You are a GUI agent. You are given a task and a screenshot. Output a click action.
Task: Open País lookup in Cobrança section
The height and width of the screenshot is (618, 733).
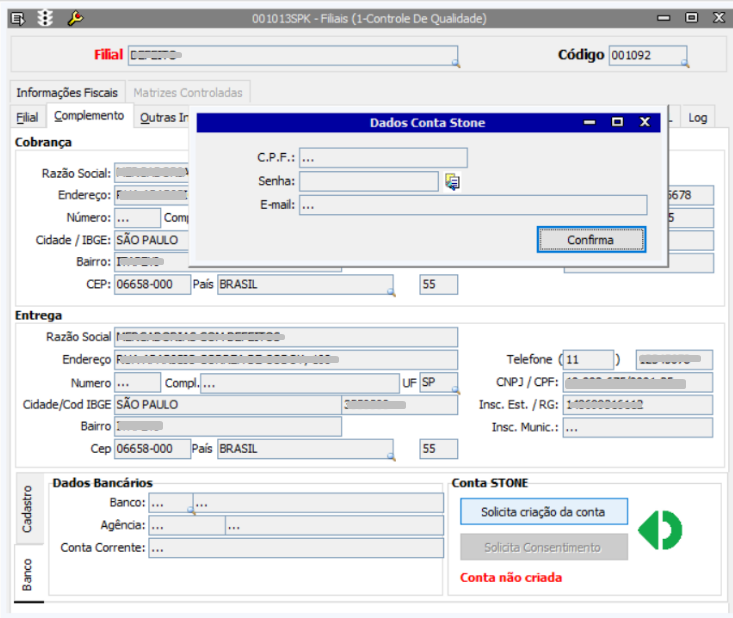(391, 292)
